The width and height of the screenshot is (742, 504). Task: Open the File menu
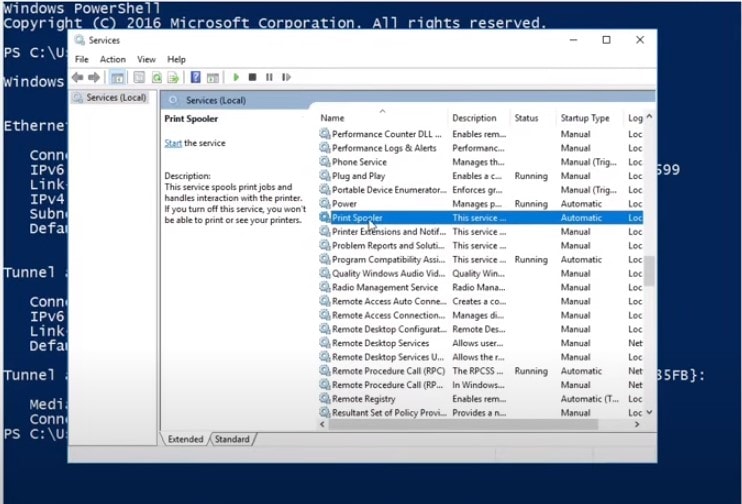coord(81,59)
